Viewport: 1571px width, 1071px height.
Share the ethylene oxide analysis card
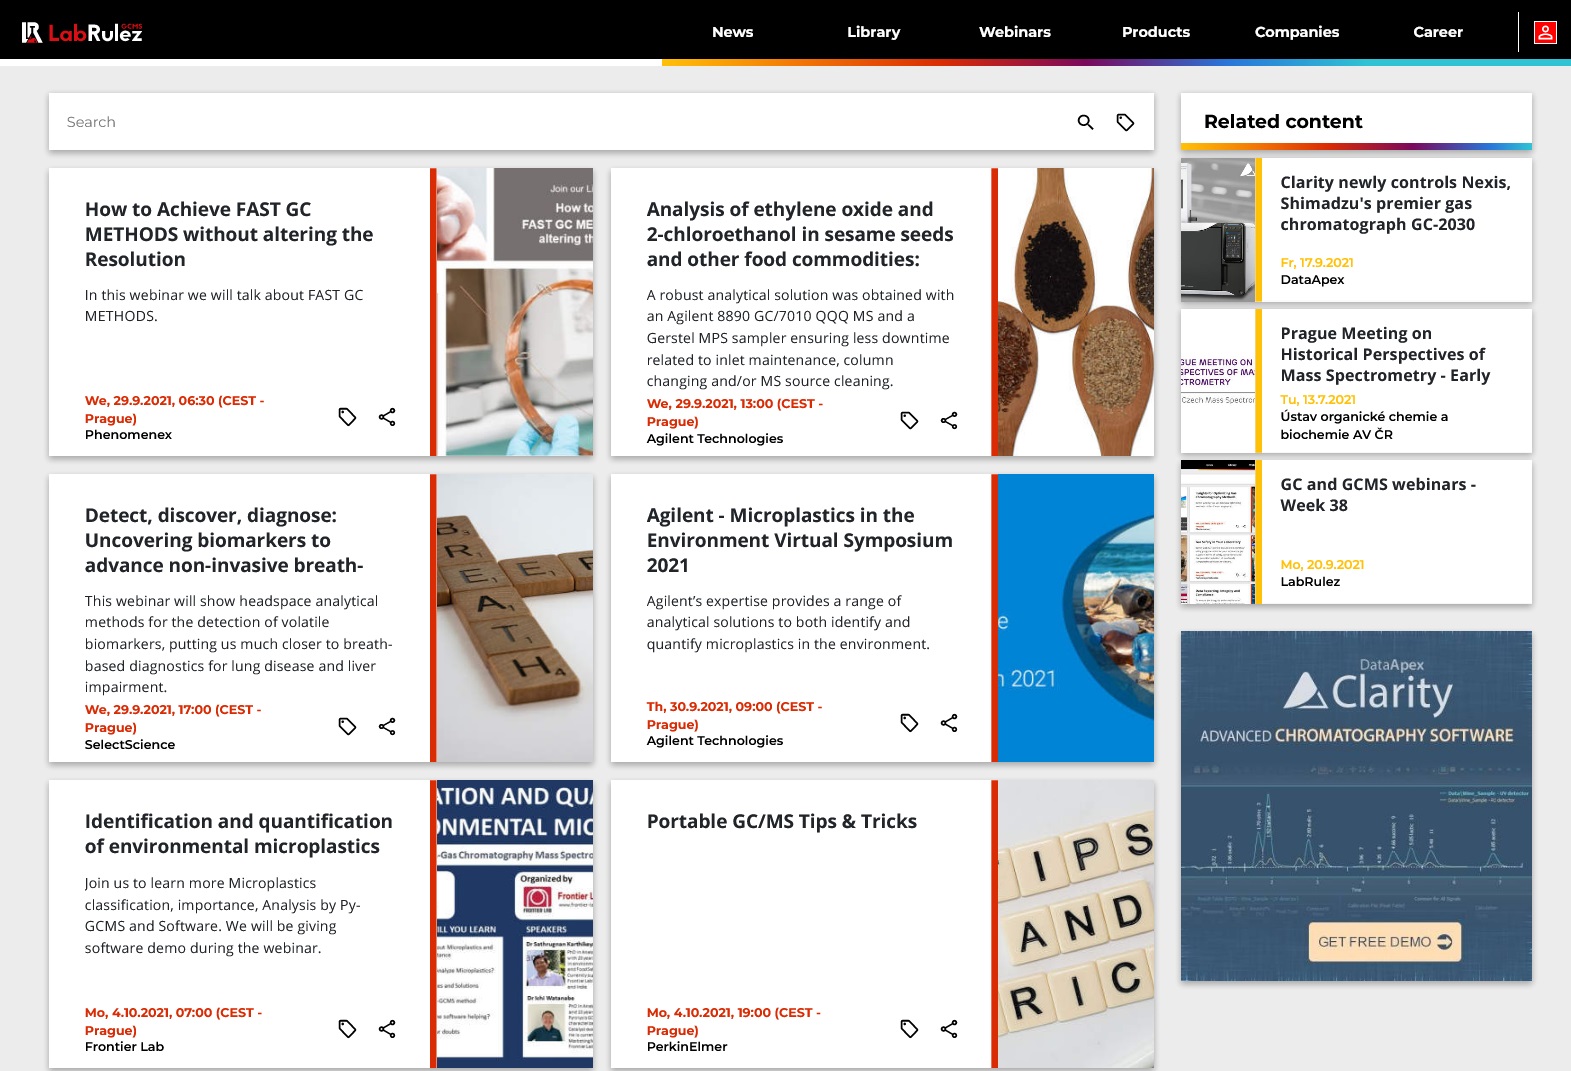click(x=949, y=421)
